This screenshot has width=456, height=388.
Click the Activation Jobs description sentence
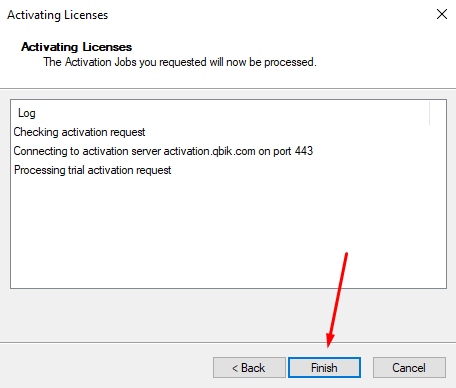point(180,62)
